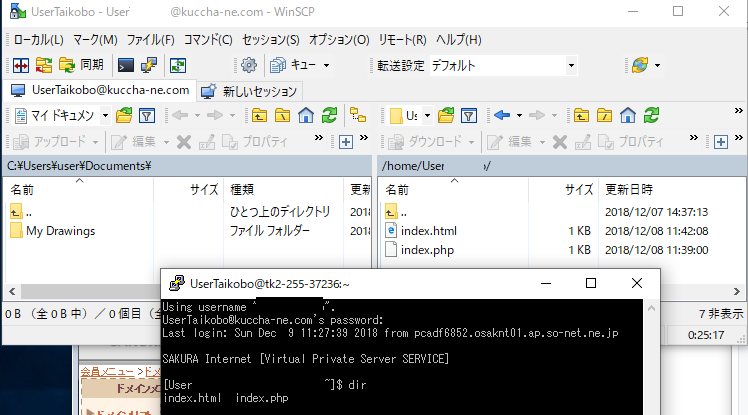Click the synchronize browsing icon beside 同期
The image size is (748, 415).
coord(44,65)
